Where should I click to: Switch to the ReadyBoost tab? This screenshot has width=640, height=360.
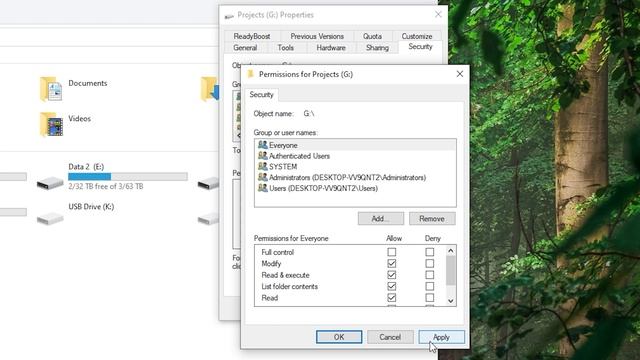[252, 36]
